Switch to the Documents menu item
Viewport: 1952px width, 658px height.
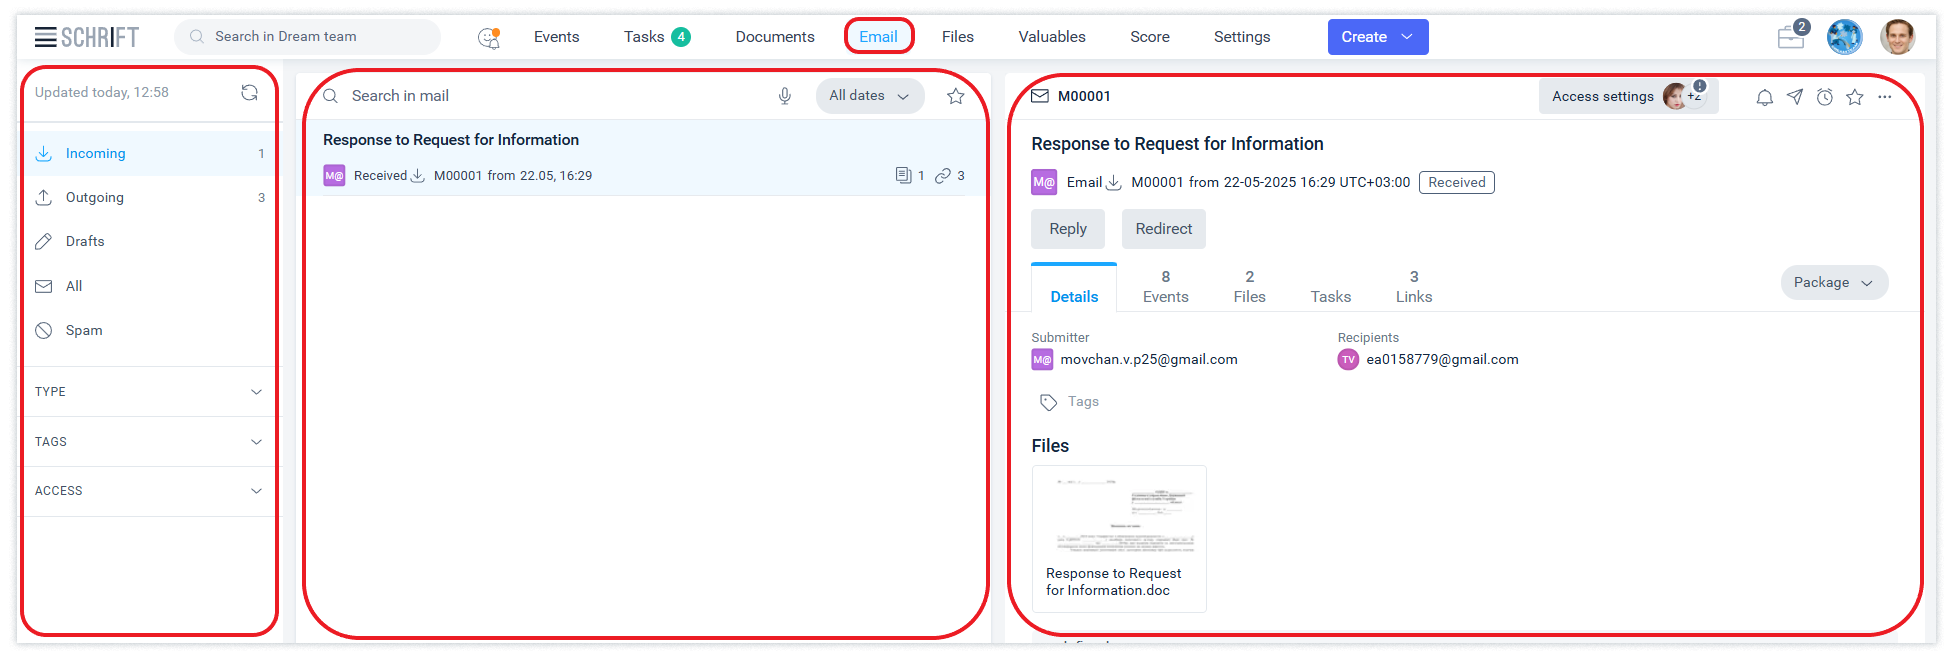775,37
